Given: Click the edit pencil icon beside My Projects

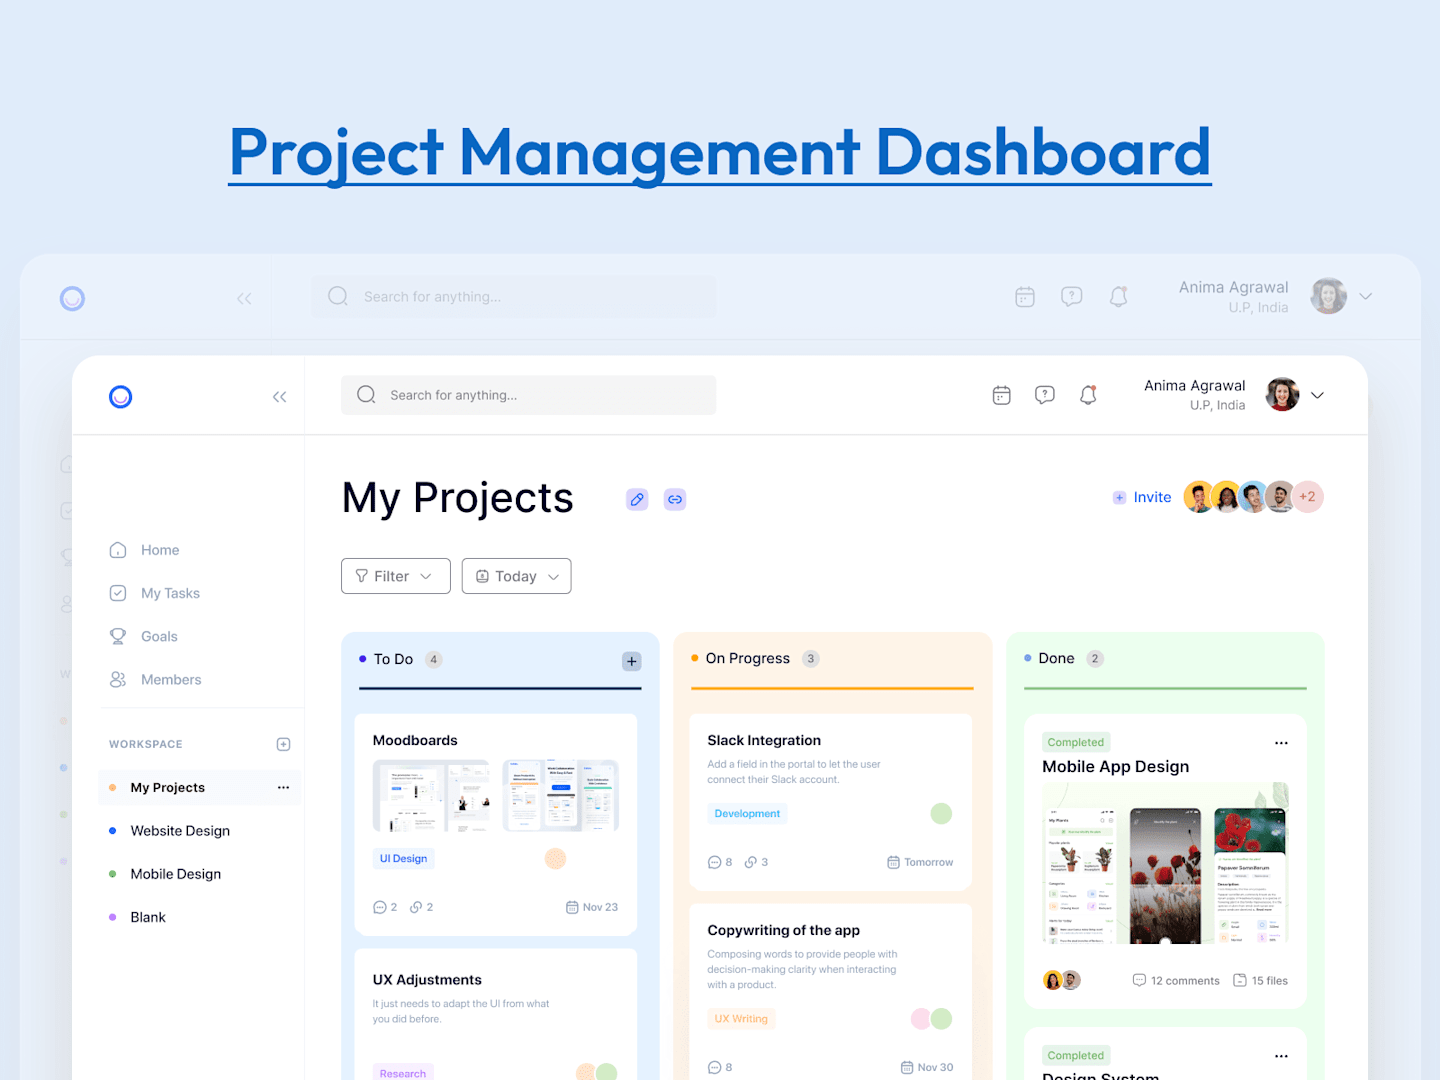Looking at the screenshot, I should tap(637, 499).
